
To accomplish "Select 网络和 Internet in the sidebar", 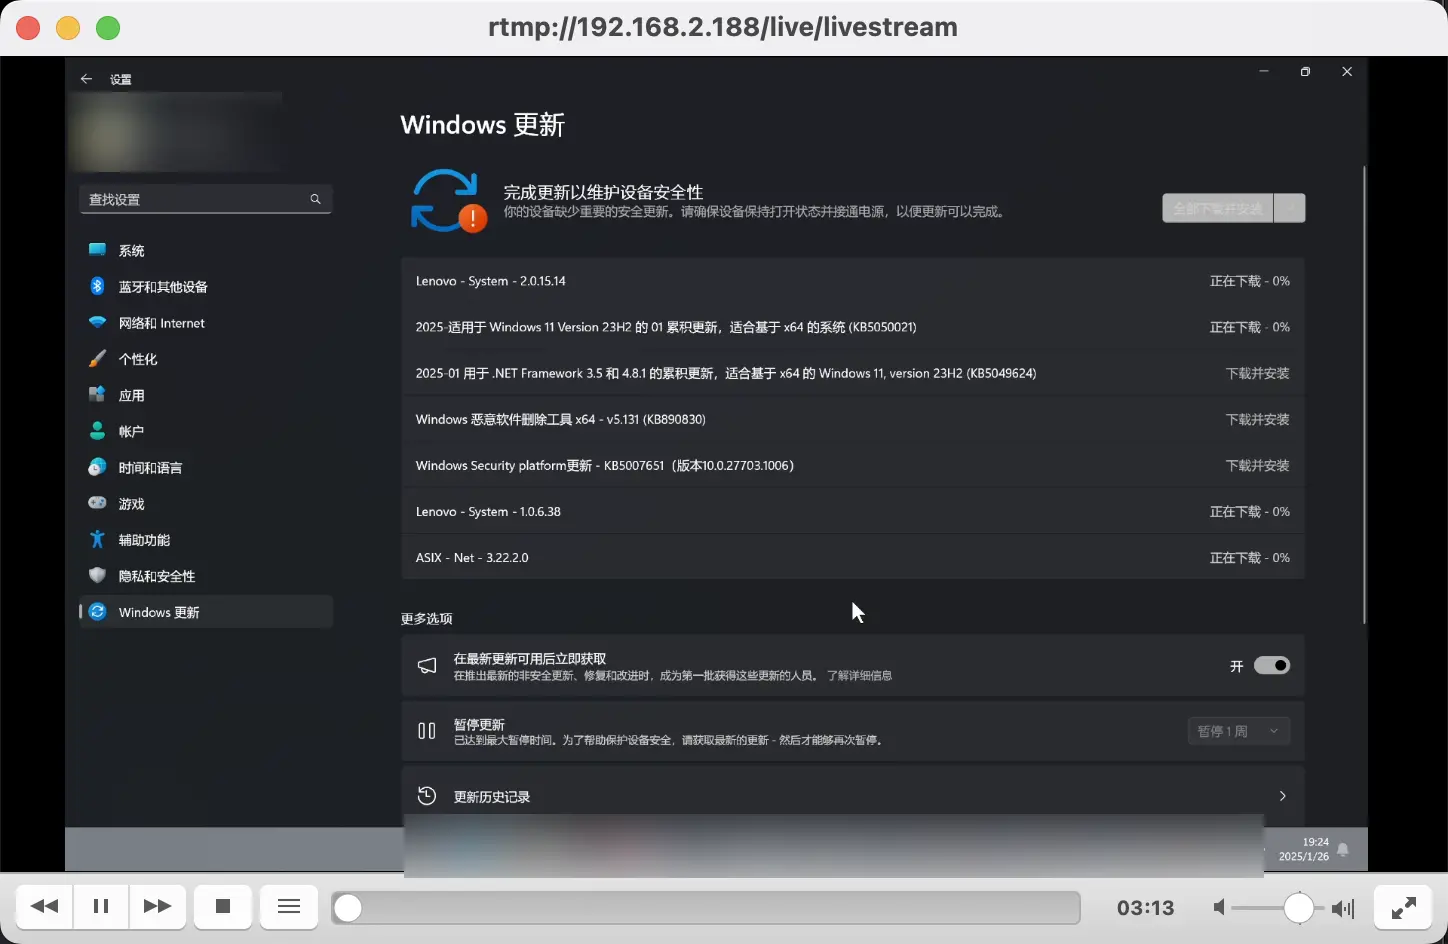I will click(205, 323).
